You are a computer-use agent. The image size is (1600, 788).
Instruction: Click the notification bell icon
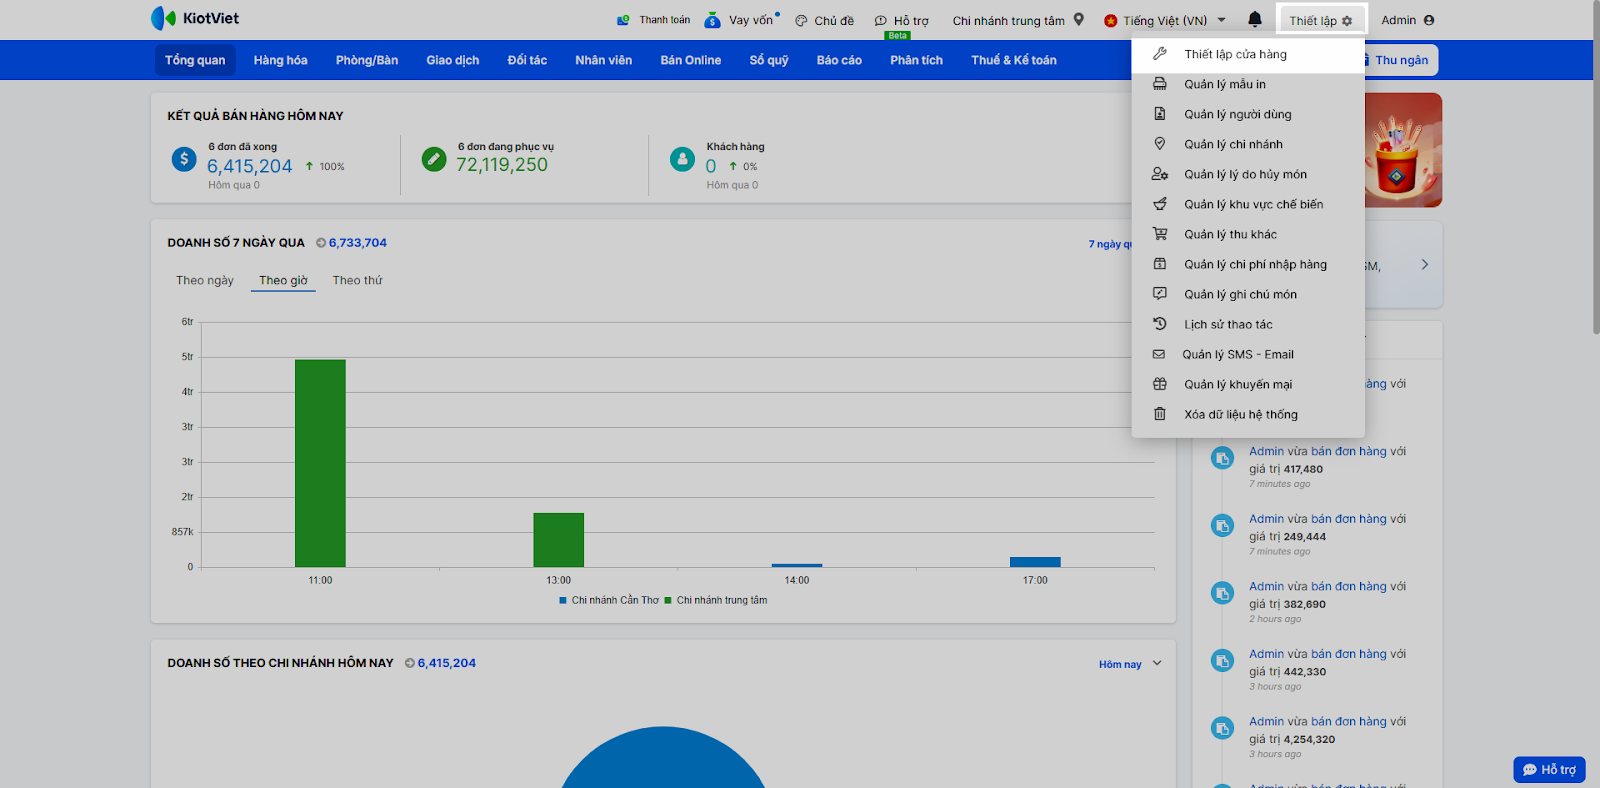1255,19
